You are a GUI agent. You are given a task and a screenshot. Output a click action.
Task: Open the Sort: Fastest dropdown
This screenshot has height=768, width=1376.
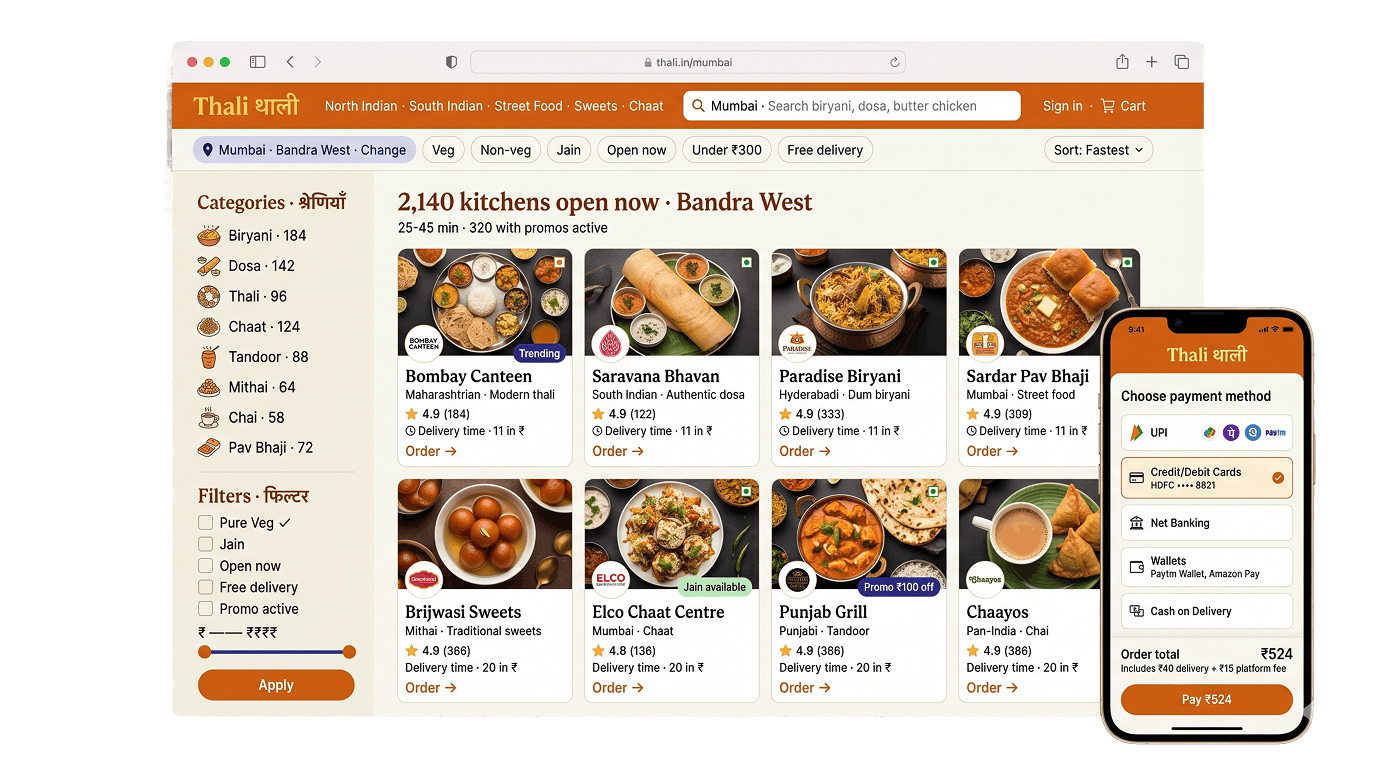[1098, 150]
